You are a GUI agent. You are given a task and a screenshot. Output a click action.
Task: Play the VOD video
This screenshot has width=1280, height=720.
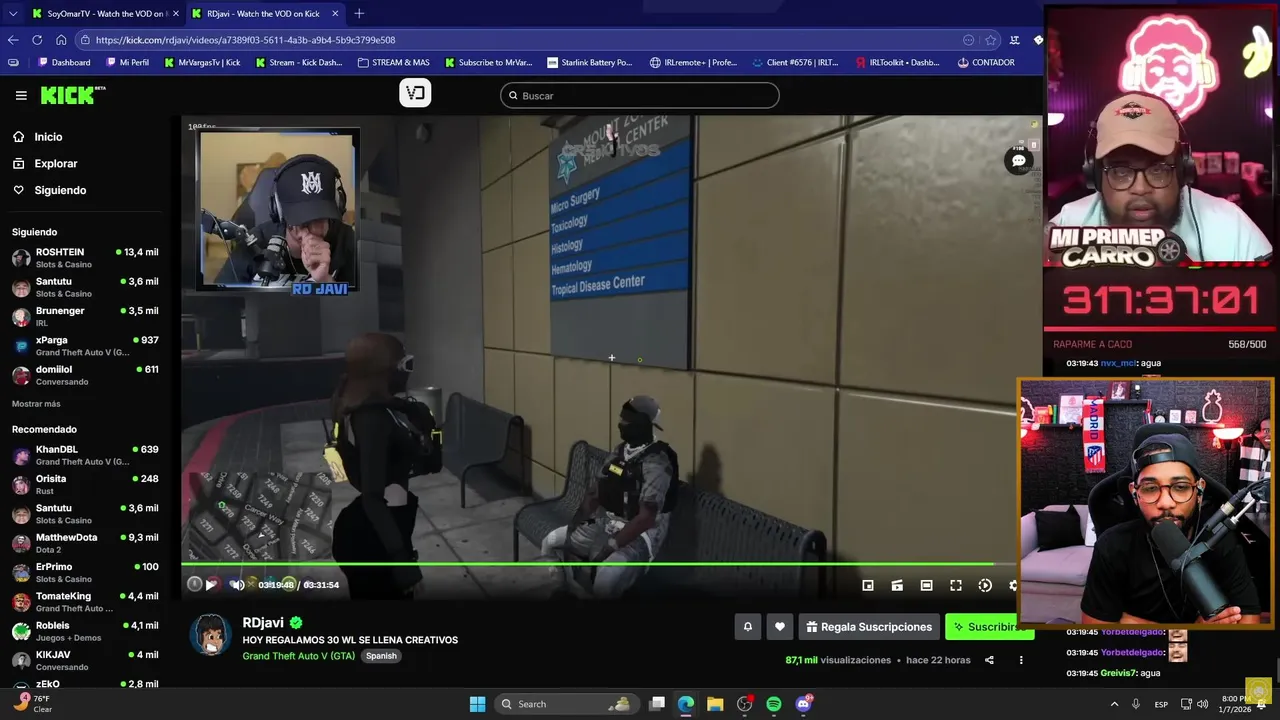click(x=211, y=585)
